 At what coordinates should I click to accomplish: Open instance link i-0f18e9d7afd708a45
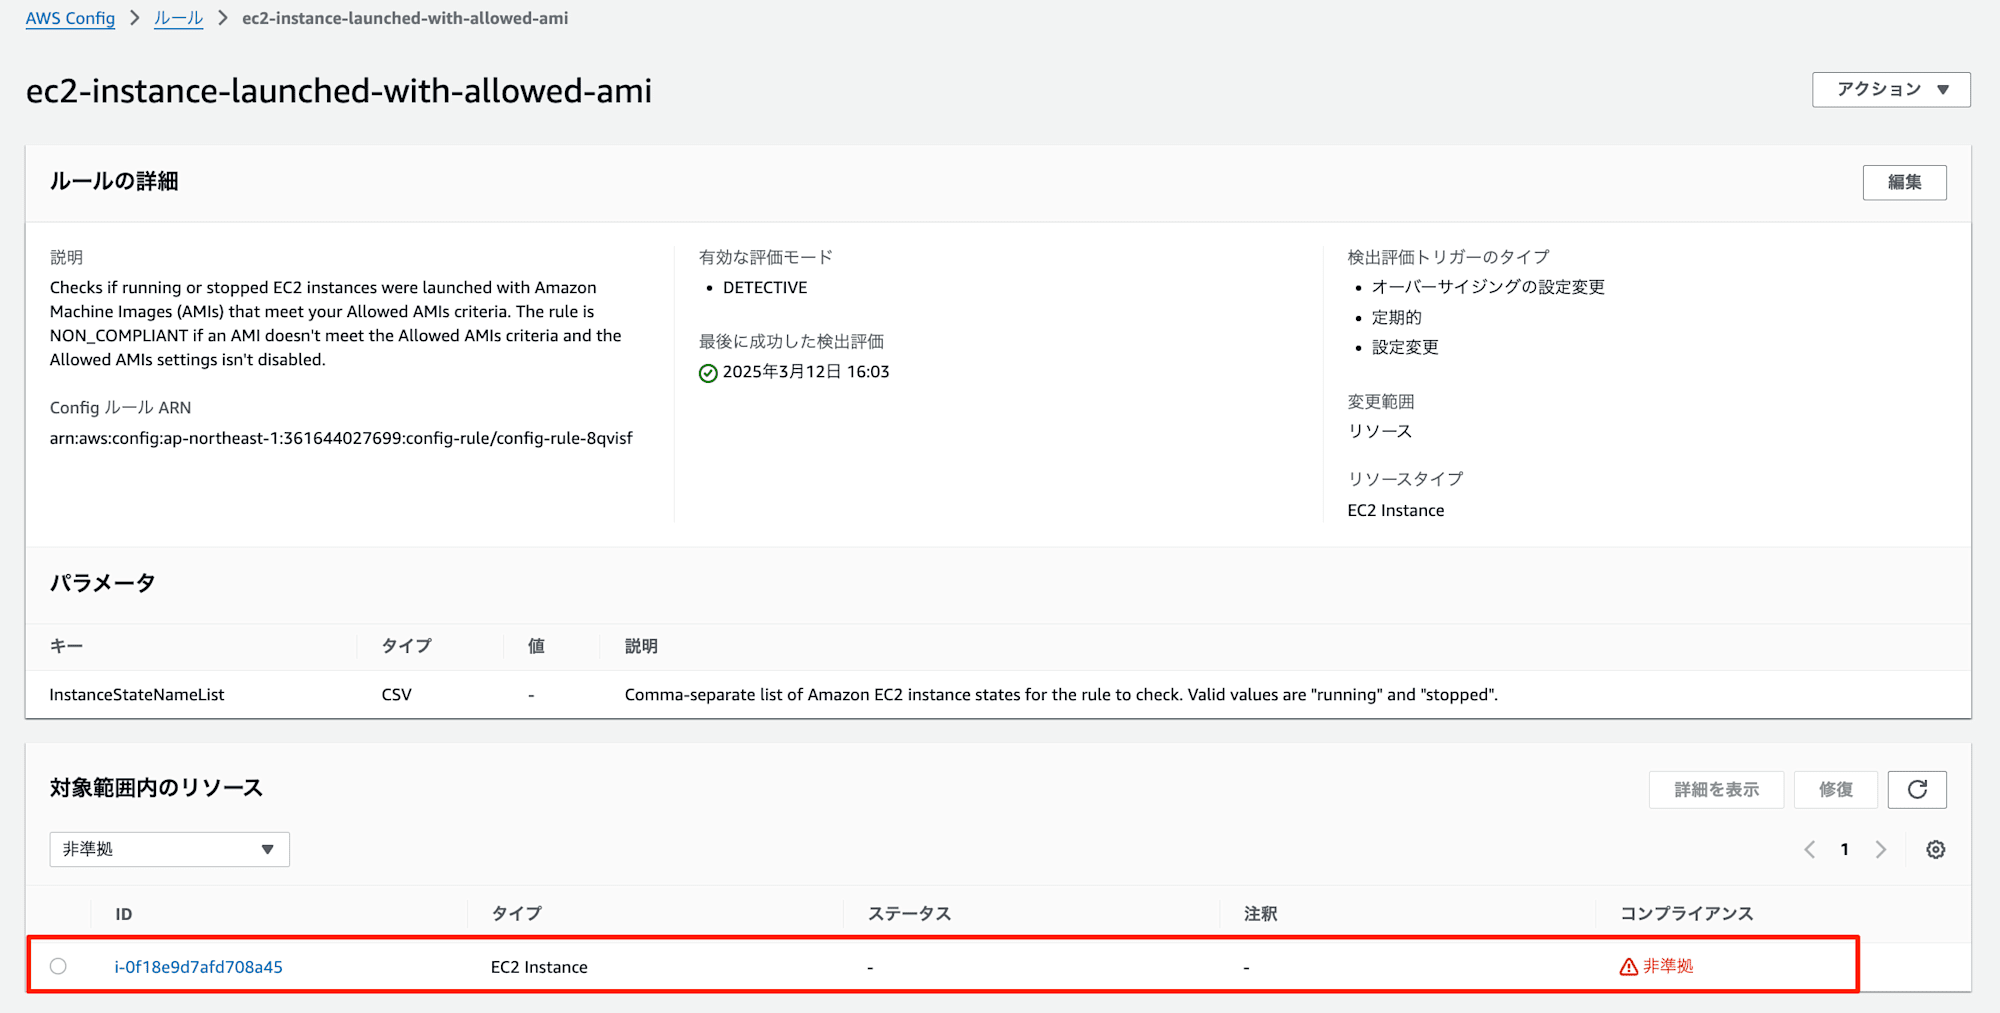point(198,967)
